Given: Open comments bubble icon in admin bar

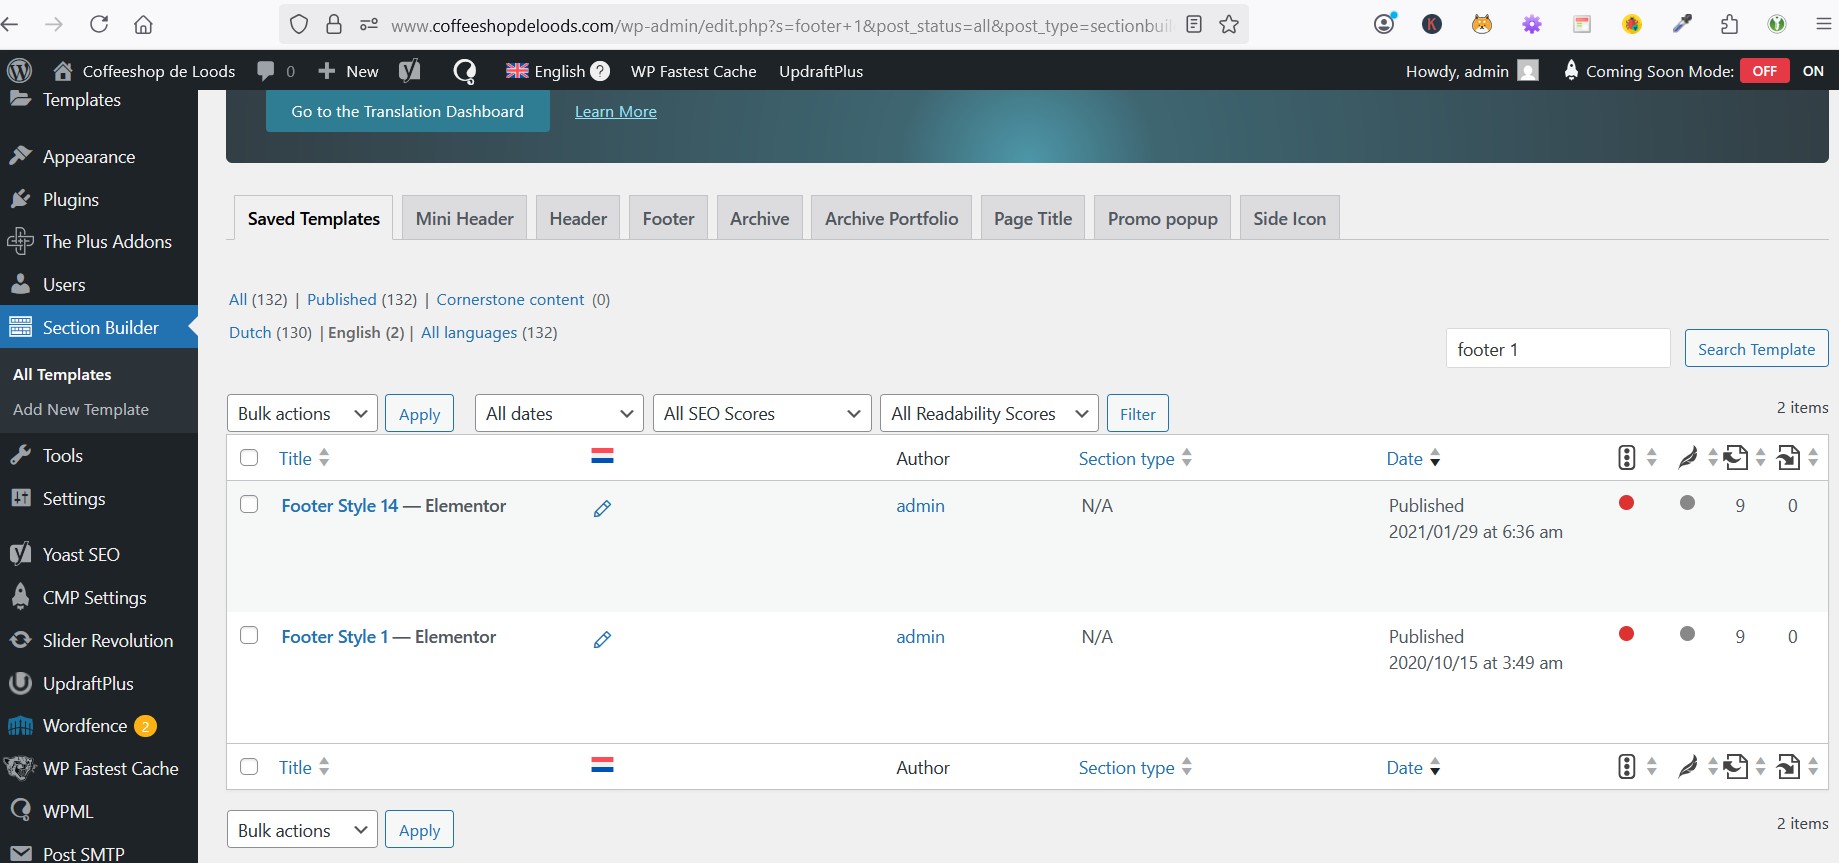Looking at the screenshot, I should [266, 71].
